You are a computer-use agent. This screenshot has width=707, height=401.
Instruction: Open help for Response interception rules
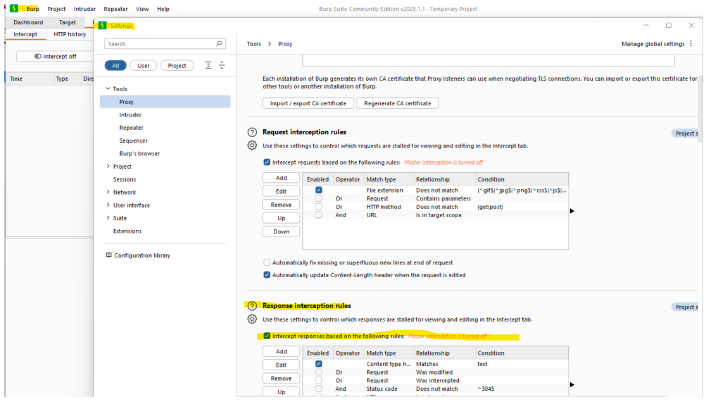pyautogui.click(x=252, y=306)
